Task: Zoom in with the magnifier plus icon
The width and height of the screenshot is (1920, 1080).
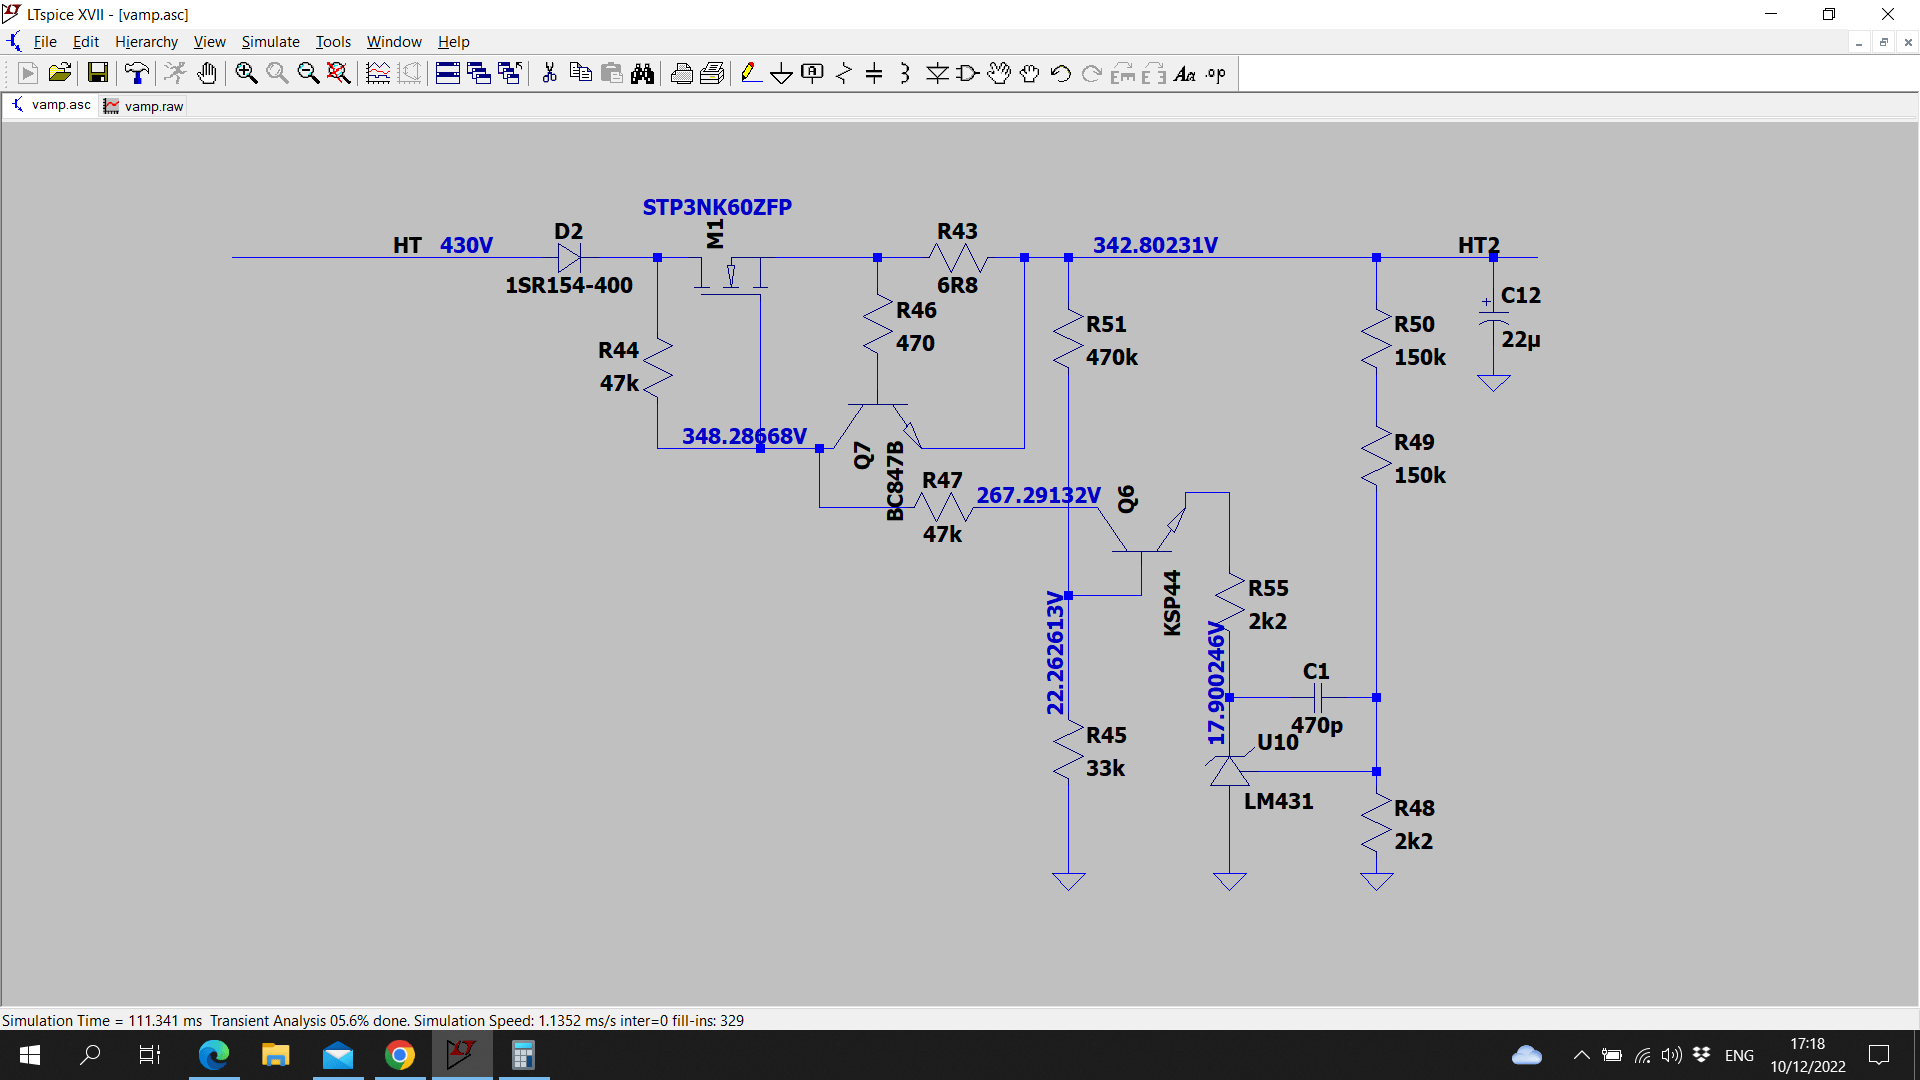Action: (x=246, y=73)
